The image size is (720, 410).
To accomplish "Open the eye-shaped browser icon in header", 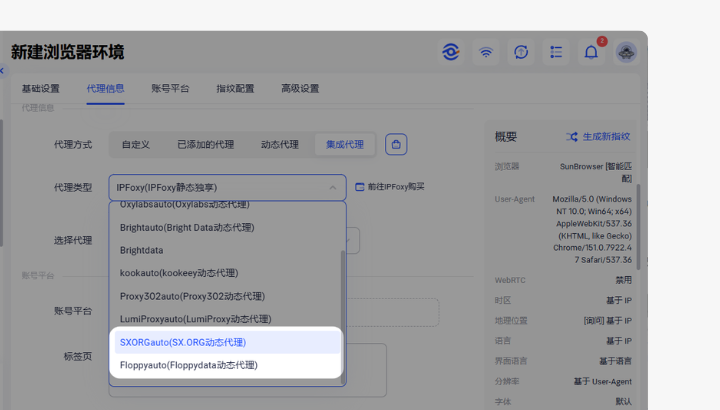I will (x=450, y=52).
